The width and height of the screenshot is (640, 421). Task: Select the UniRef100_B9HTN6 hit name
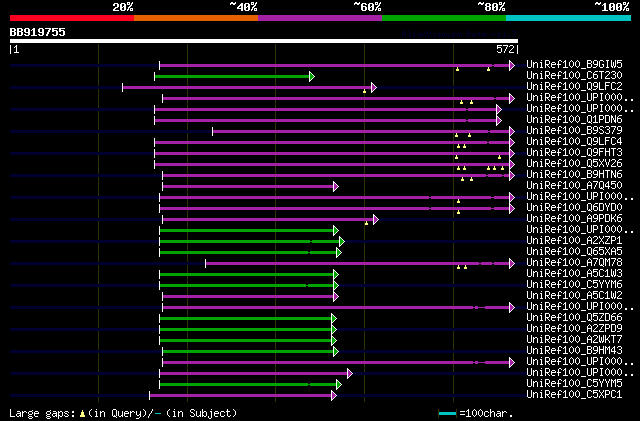click(574, 174)
